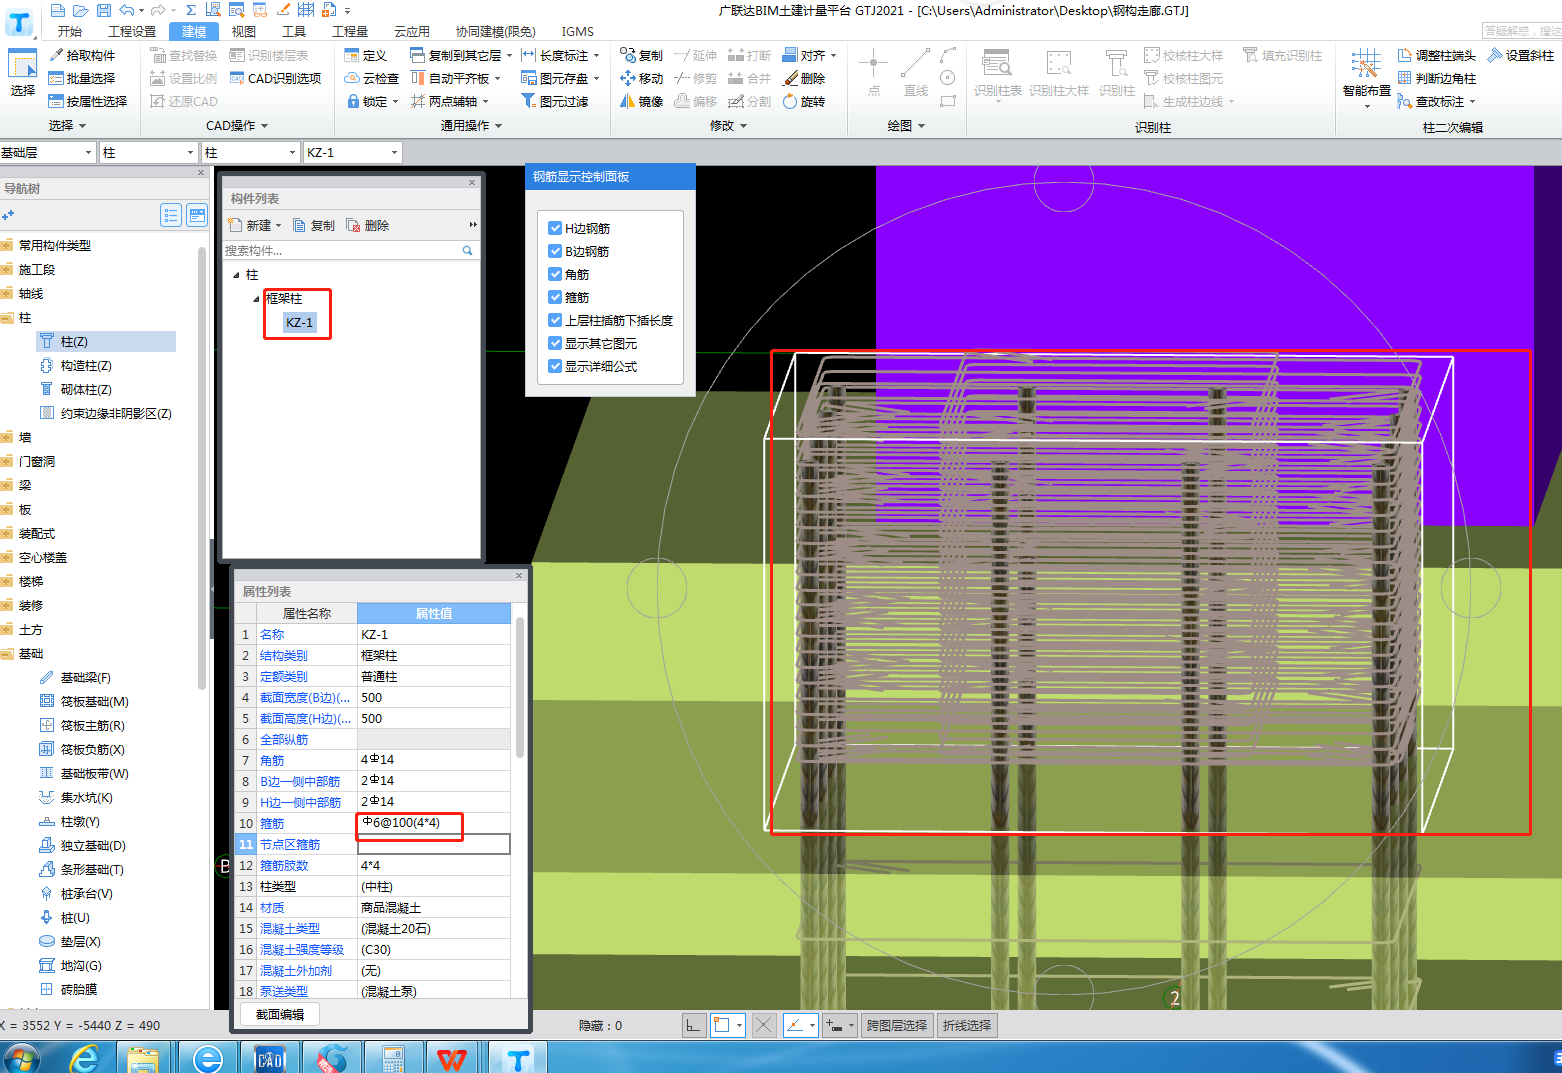
Task: Click the 删除 delete tool in the ribbon
Action: 804,78
